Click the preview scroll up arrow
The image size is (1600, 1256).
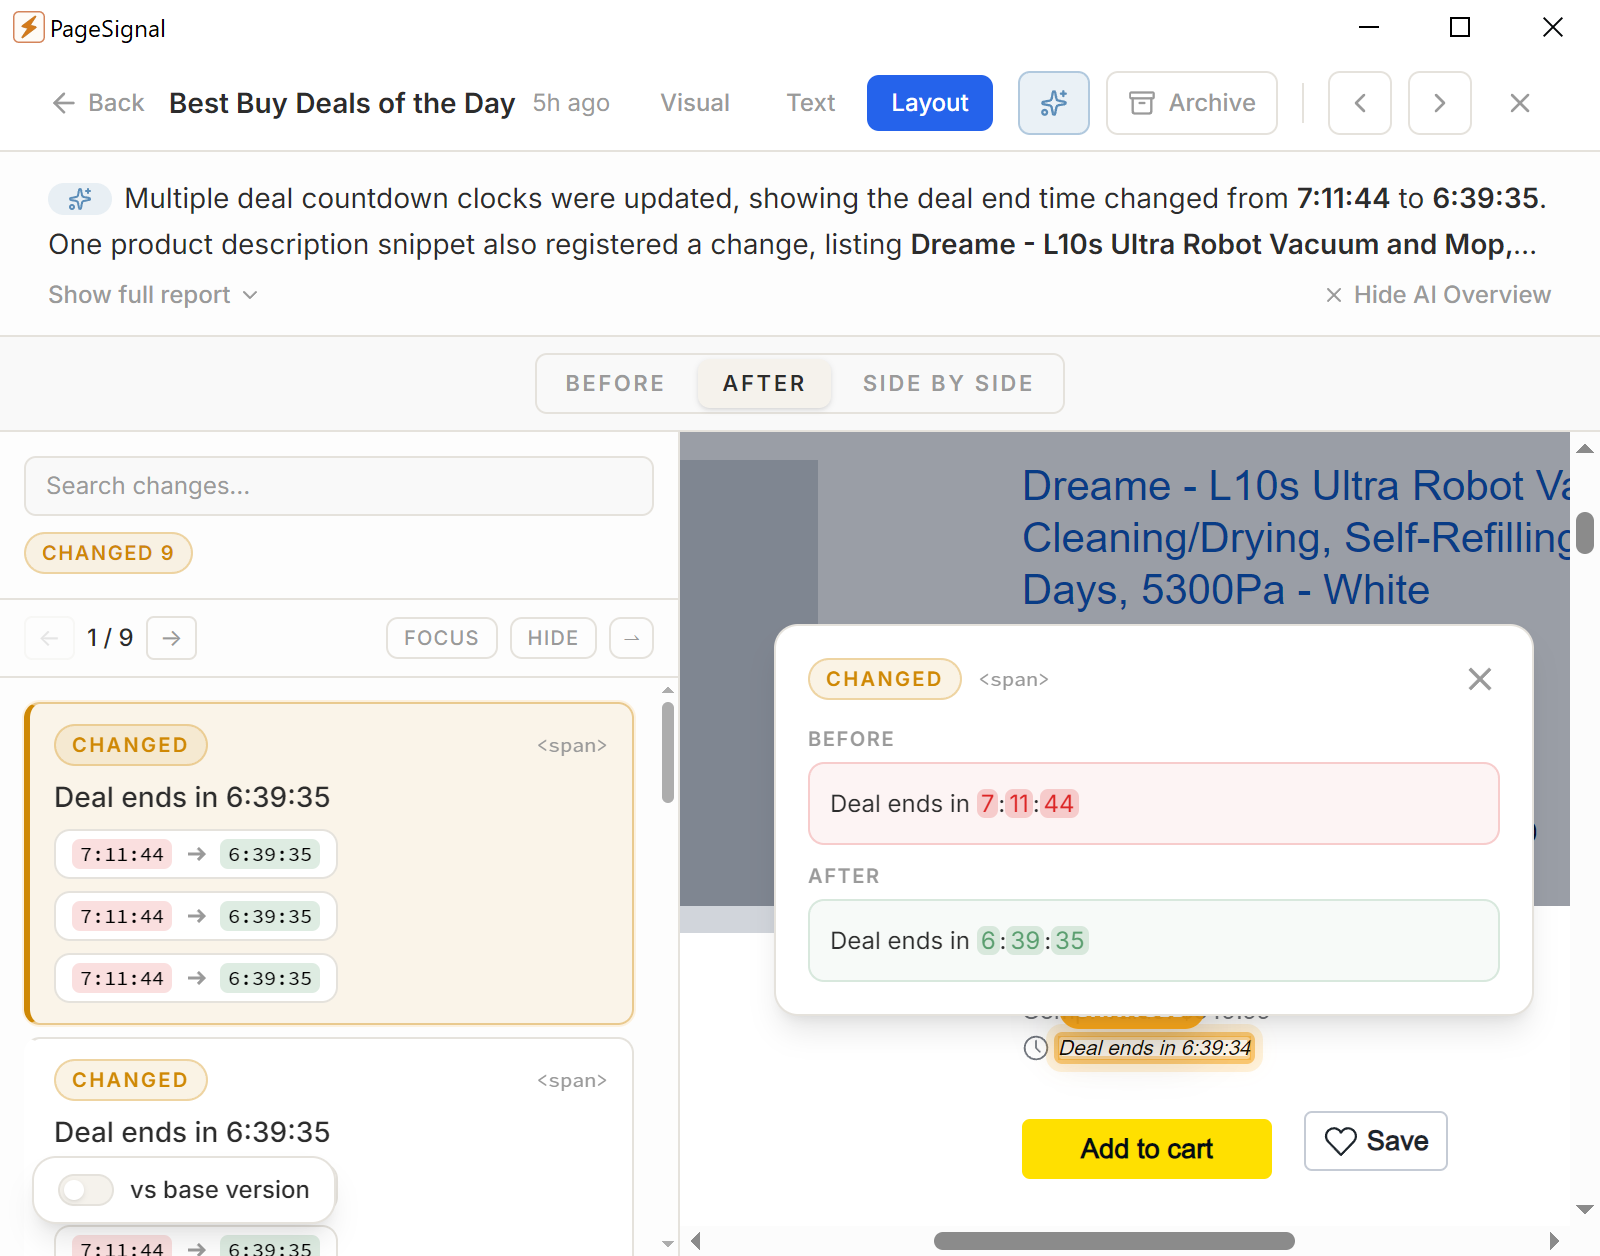click(x=1585, y=448)
